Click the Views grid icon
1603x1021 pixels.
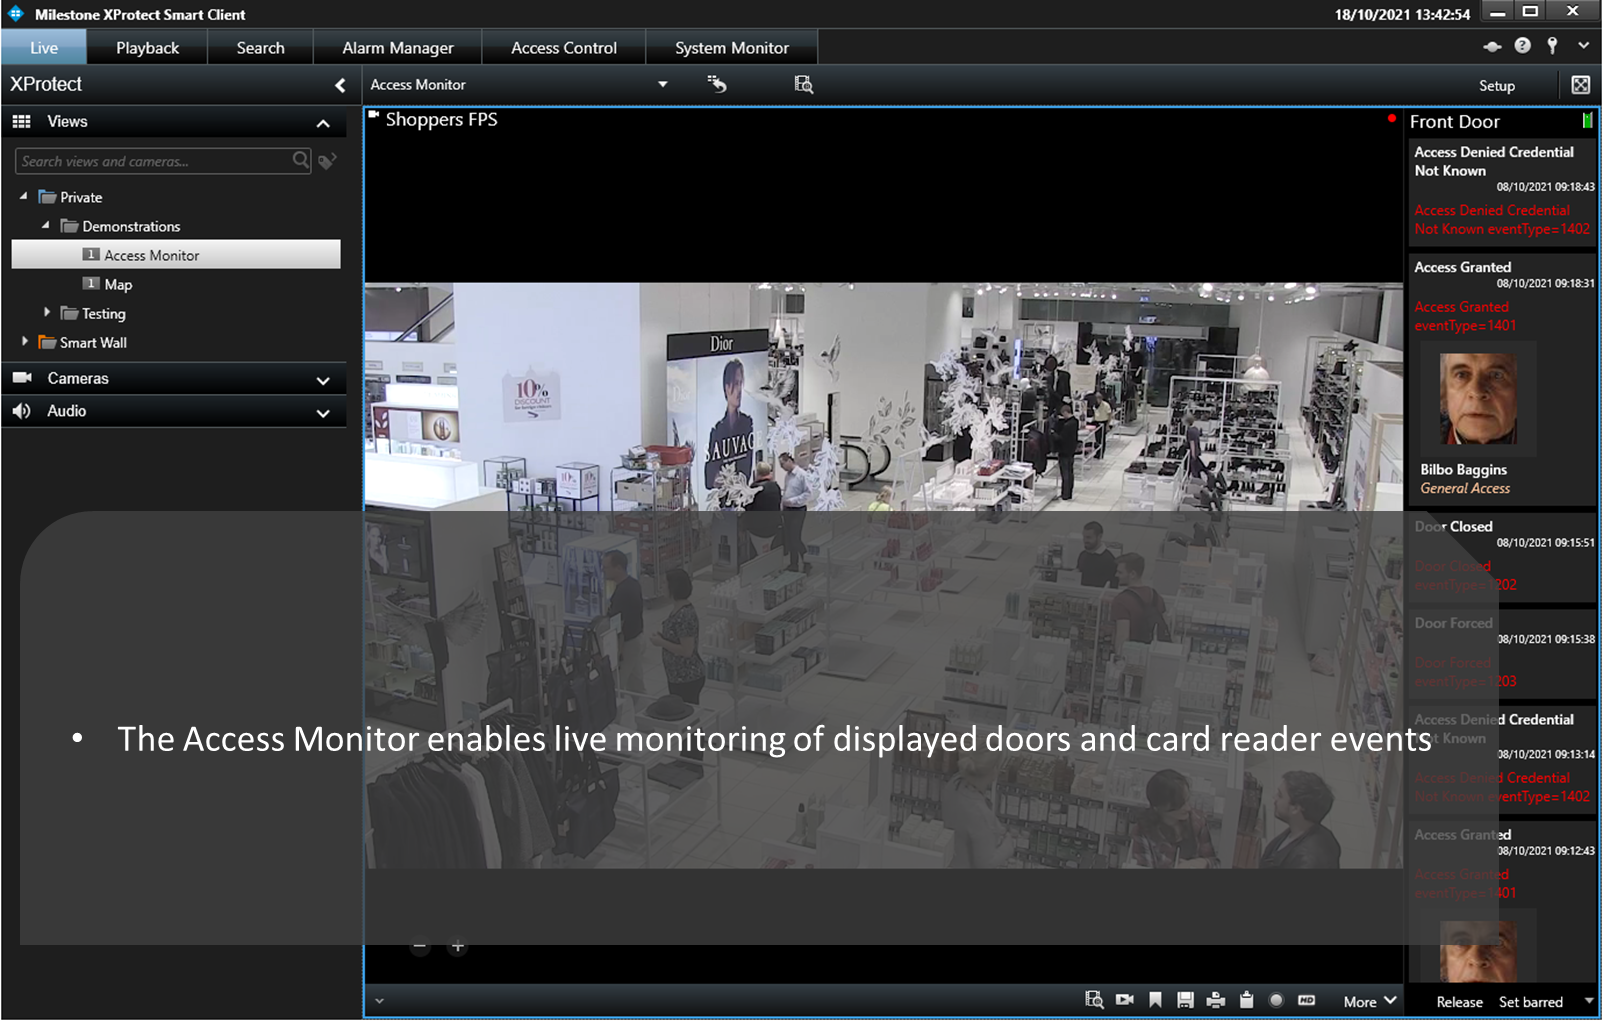tap(21, 122)
